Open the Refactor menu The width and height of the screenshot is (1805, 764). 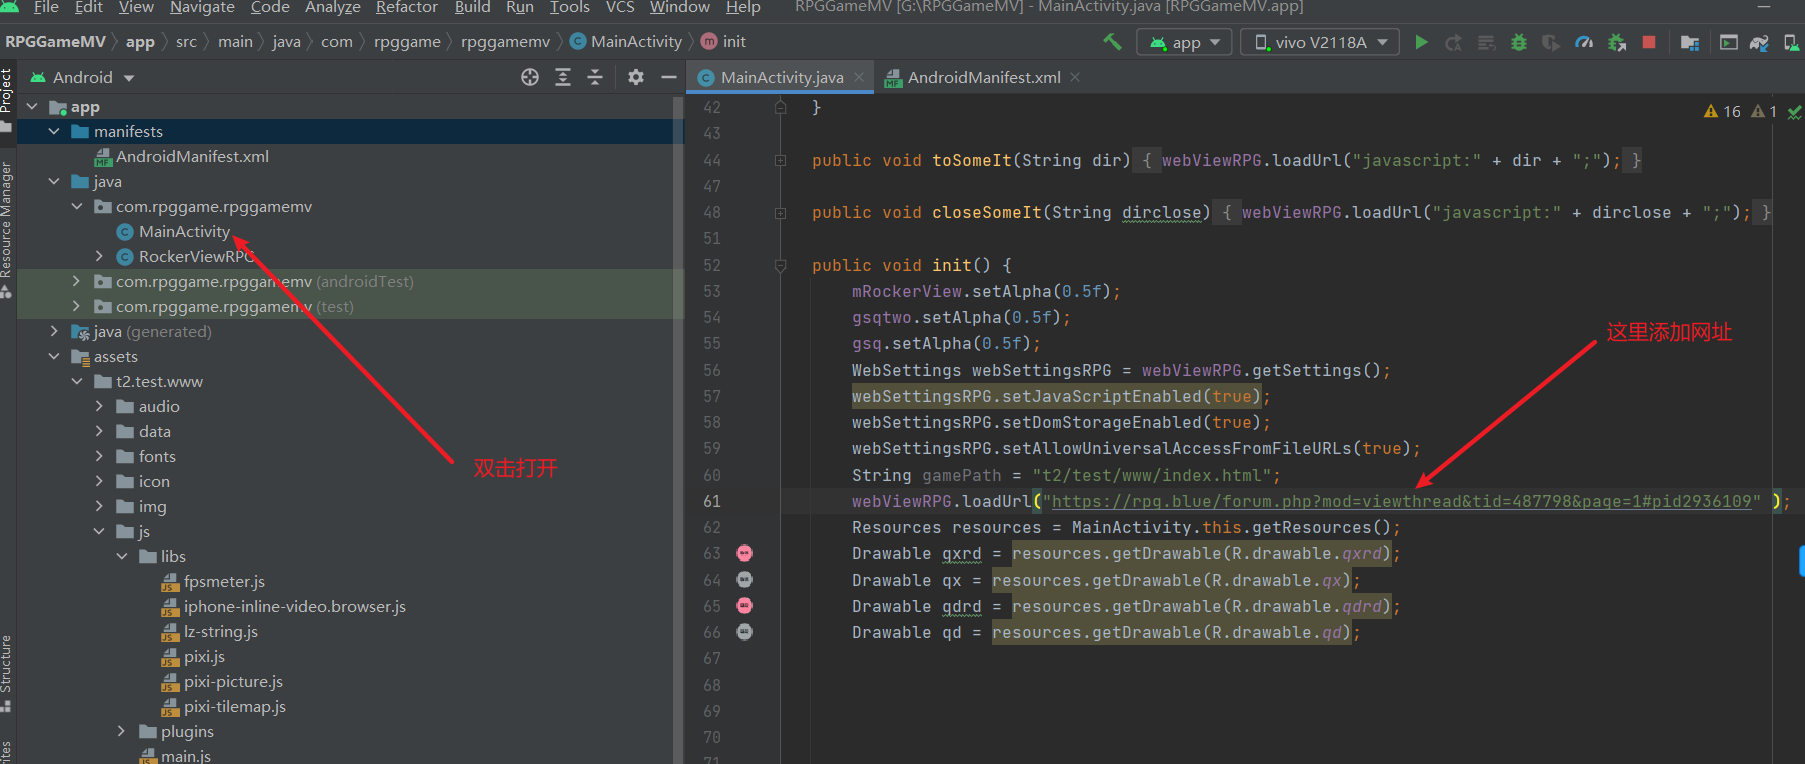click(x=406, y=8)
